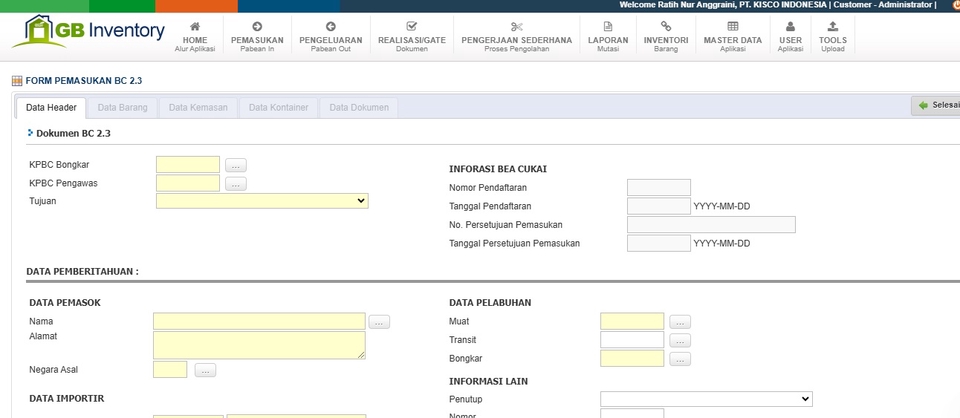
Task: Switch to the Data Kemasan tab
Action: pos(198,108)
